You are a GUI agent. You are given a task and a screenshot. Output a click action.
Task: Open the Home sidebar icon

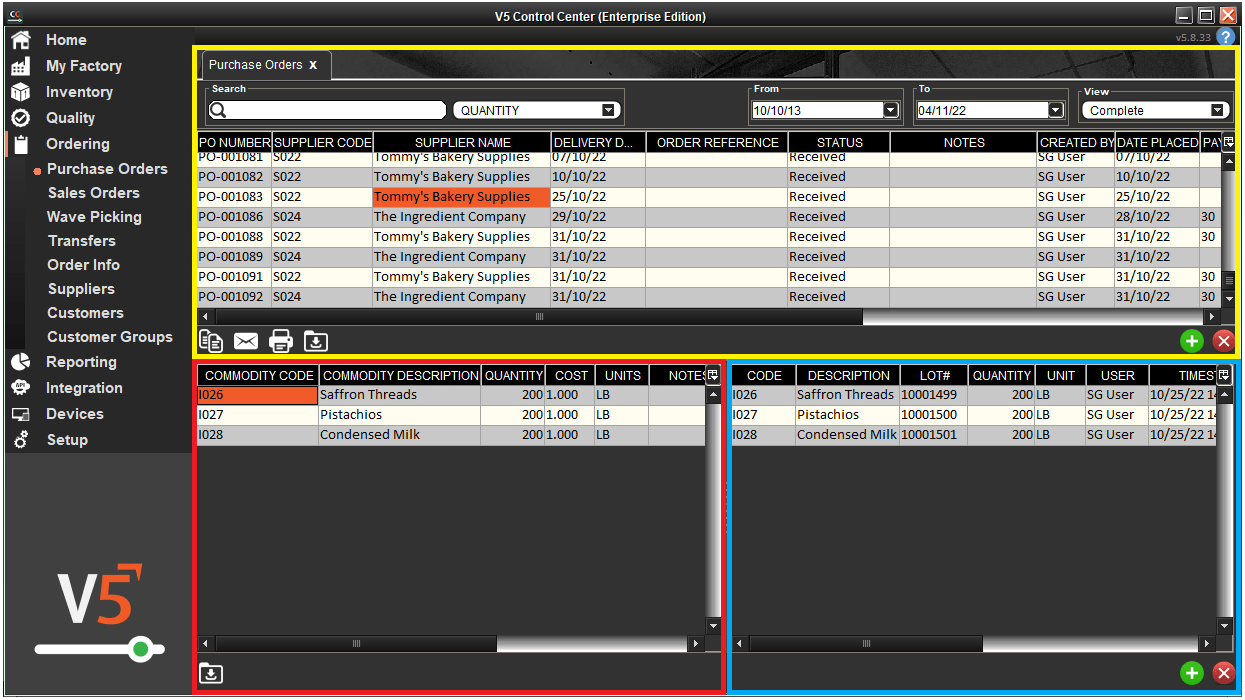20,40
